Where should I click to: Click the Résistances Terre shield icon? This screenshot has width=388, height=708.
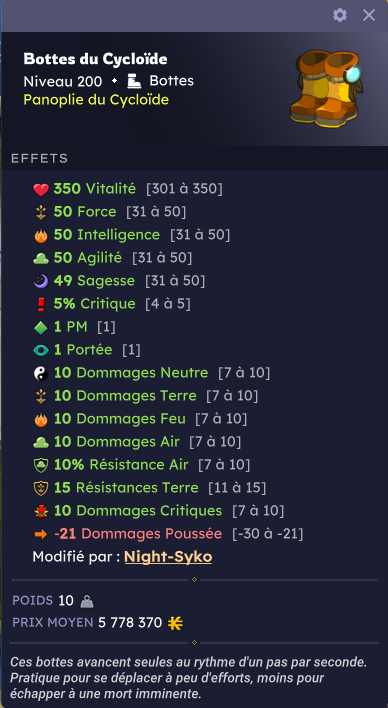click(41, 488)
